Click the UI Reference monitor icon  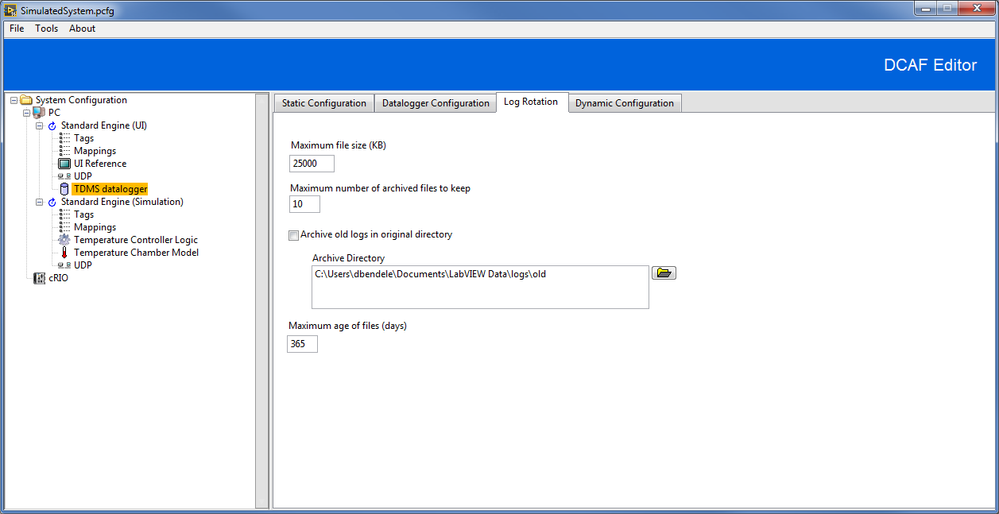pyautogui.click(x=64, y=164)
